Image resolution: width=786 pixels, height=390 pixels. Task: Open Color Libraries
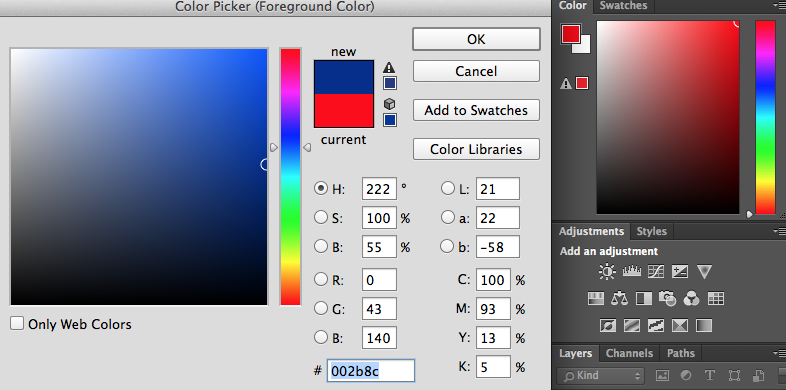click(x=476, y=149)
